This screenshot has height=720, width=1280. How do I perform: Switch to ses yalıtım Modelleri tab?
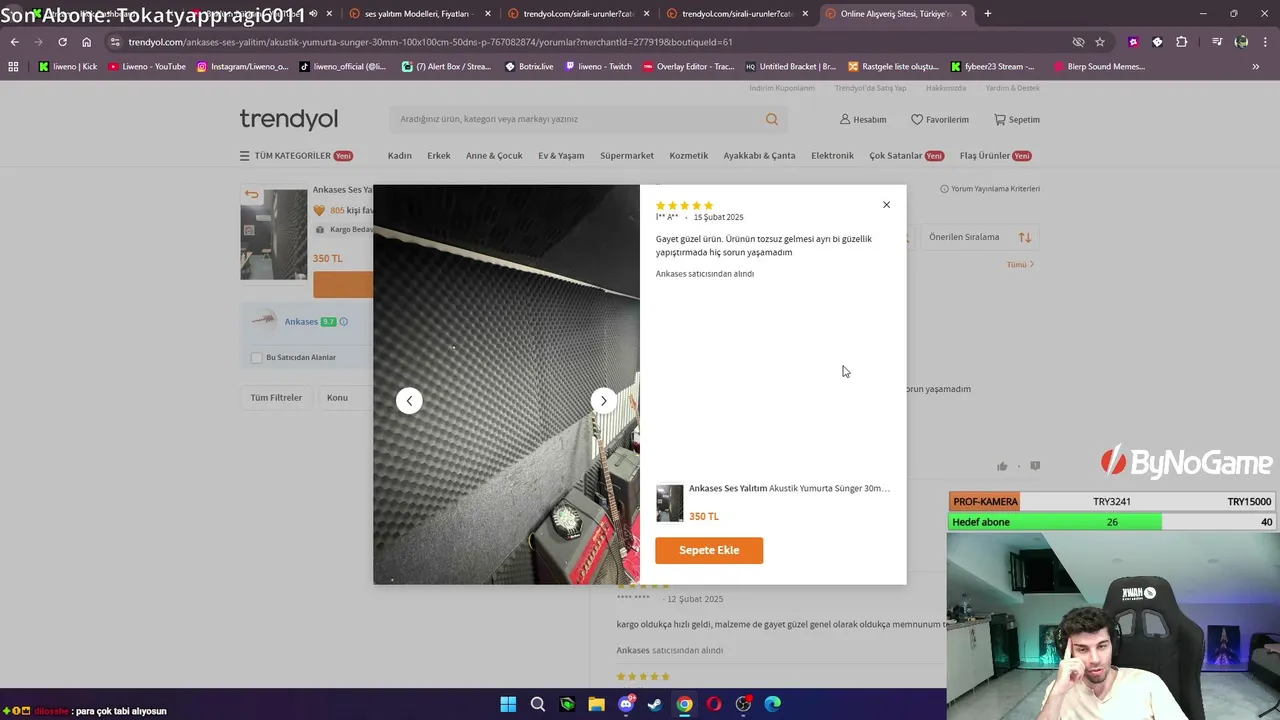420,14
